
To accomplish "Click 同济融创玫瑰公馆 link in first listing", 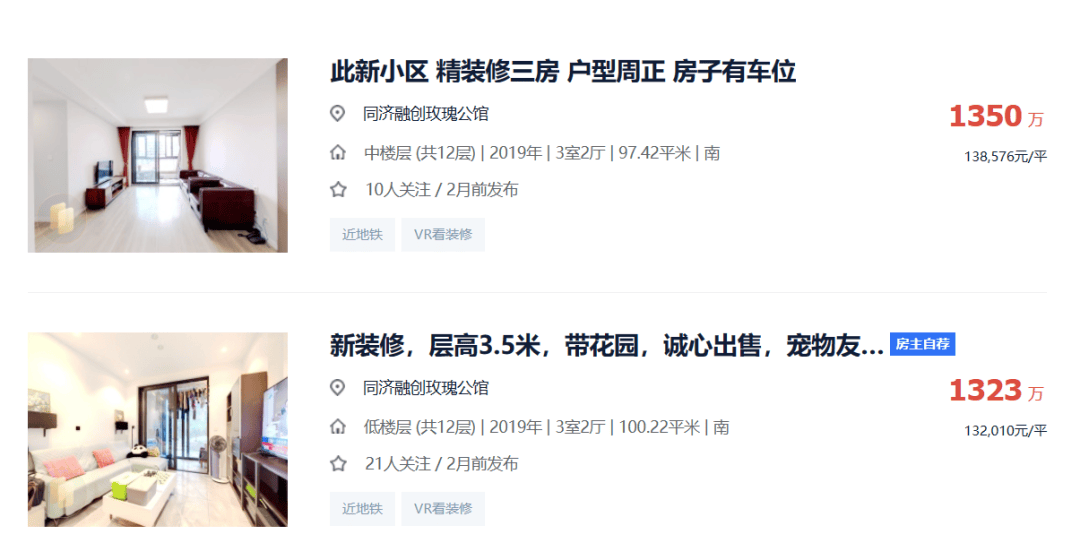I will click(426, 114).
